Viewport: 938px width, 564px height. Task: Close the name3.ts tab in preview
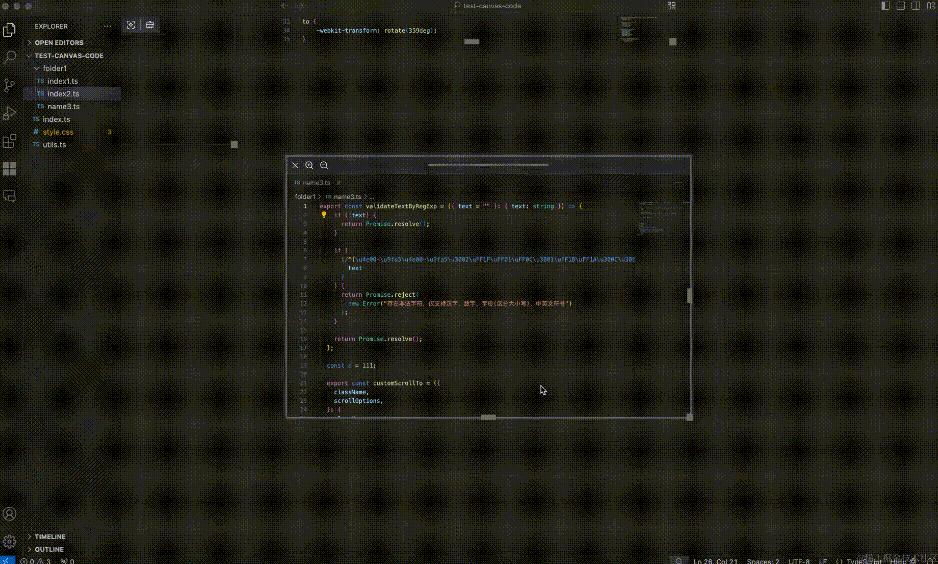click(x=339, y=182)
